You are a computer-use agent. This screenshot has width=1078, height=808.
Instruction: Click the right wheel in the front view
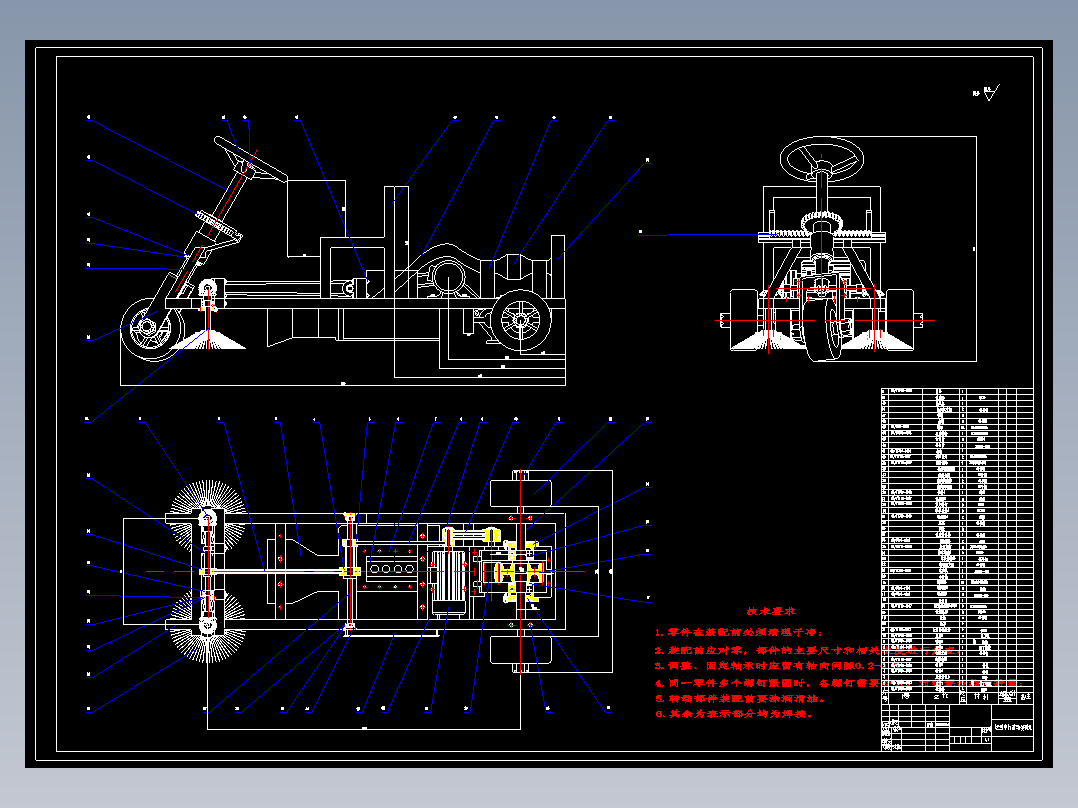[901, 319]
